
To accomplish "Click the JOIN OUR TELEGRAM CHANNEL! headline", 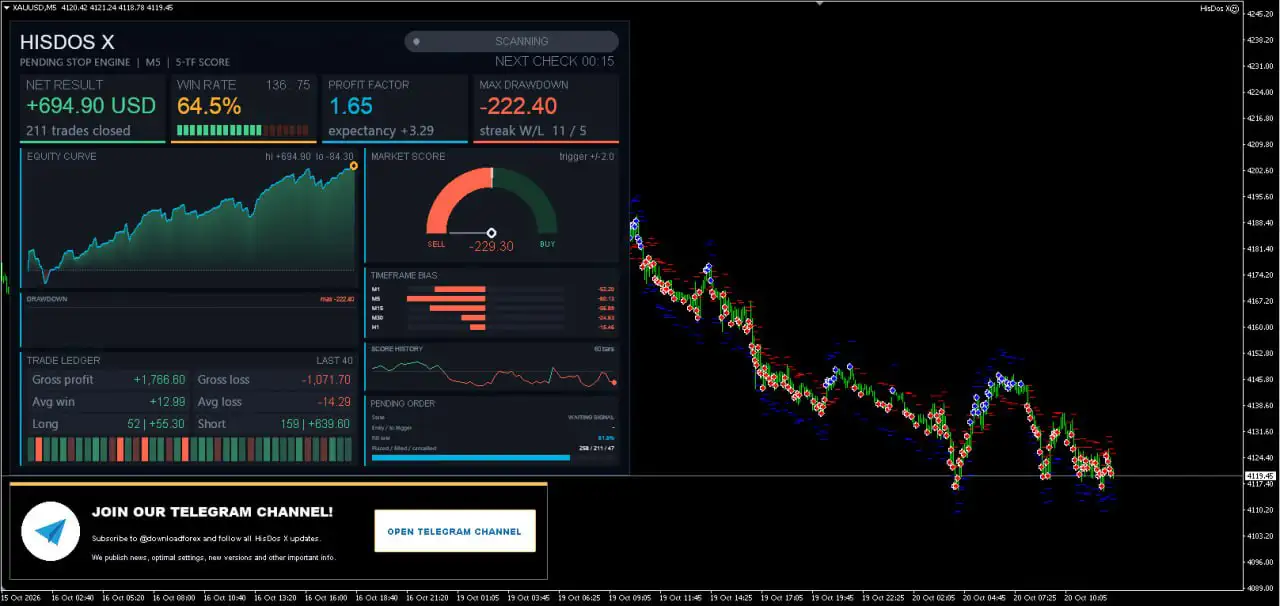I will click(212, 512).
